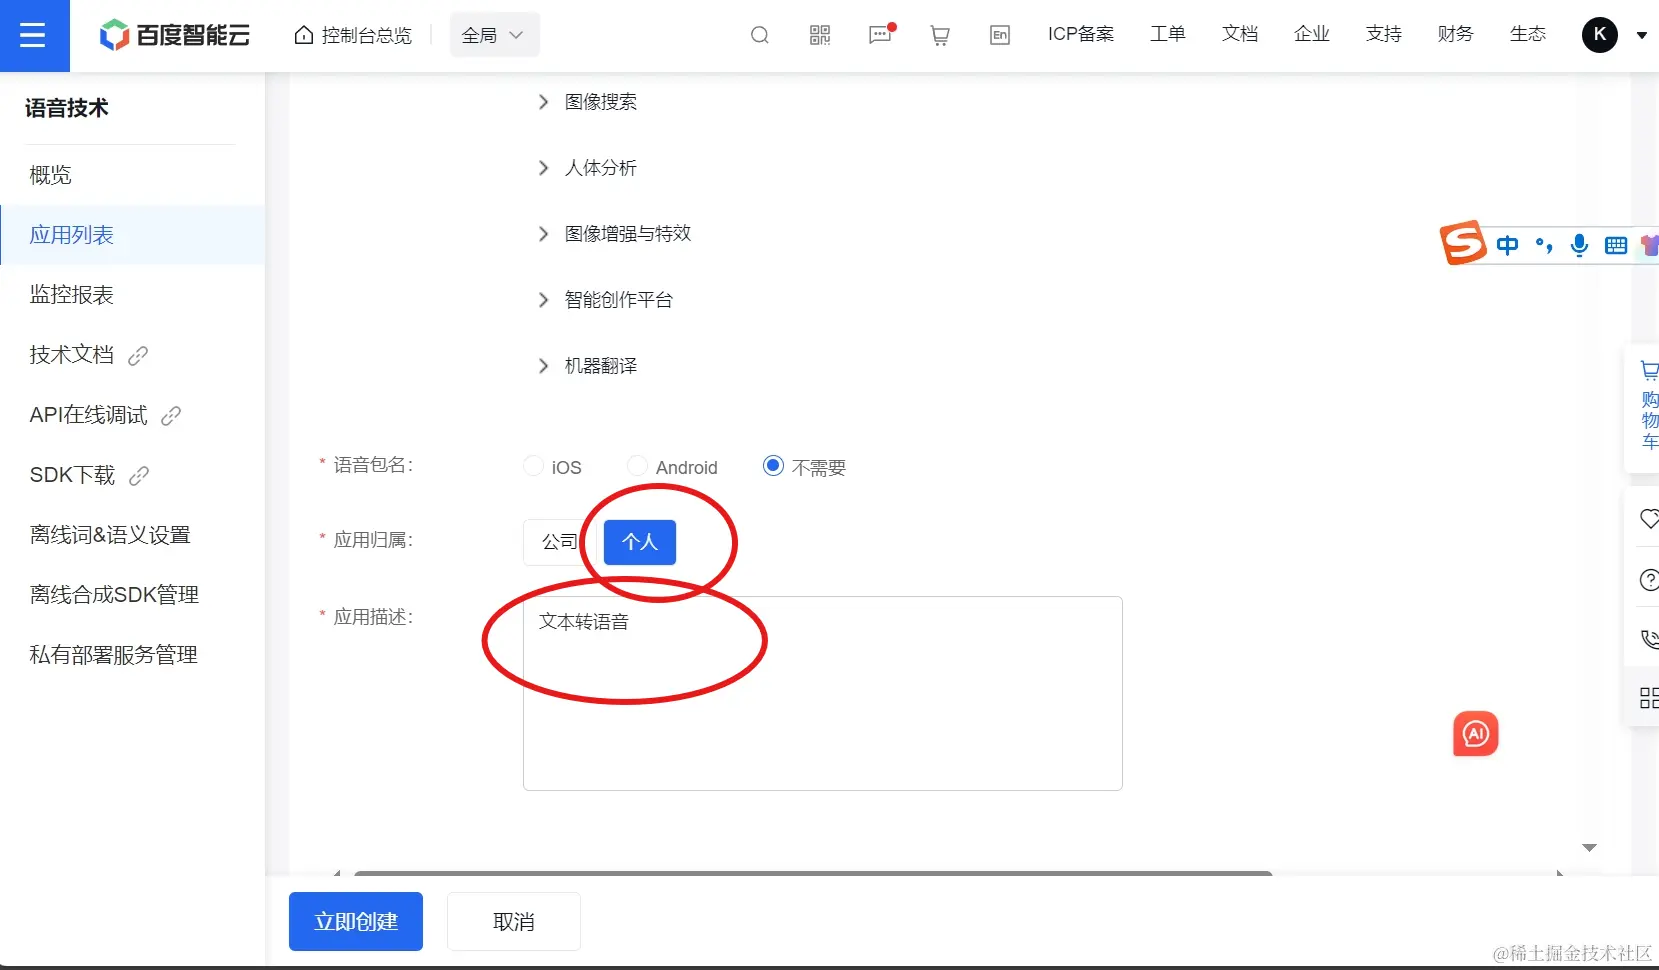Open the ICP备案 link
Image resolution: width=1659 pixels, height=970 pixels.
[1081, 34]
